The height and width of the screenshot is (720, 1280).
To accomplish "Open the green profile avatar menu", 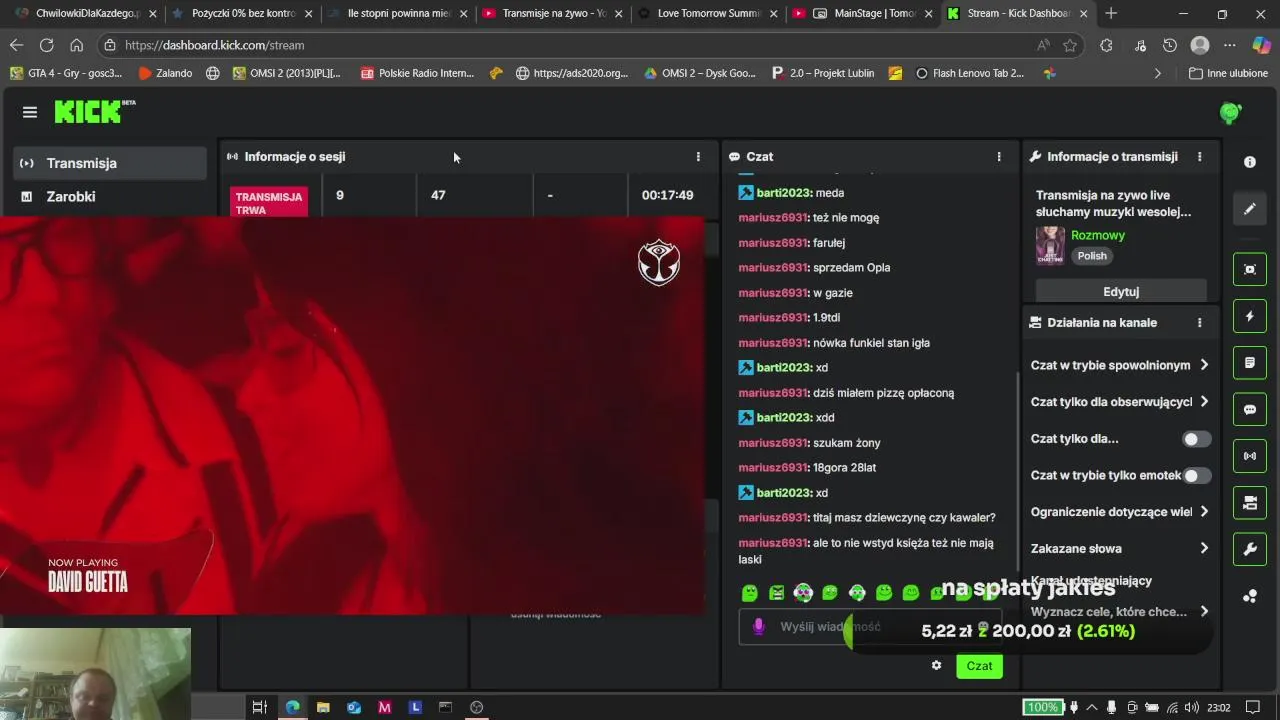I will [1230, 113].
